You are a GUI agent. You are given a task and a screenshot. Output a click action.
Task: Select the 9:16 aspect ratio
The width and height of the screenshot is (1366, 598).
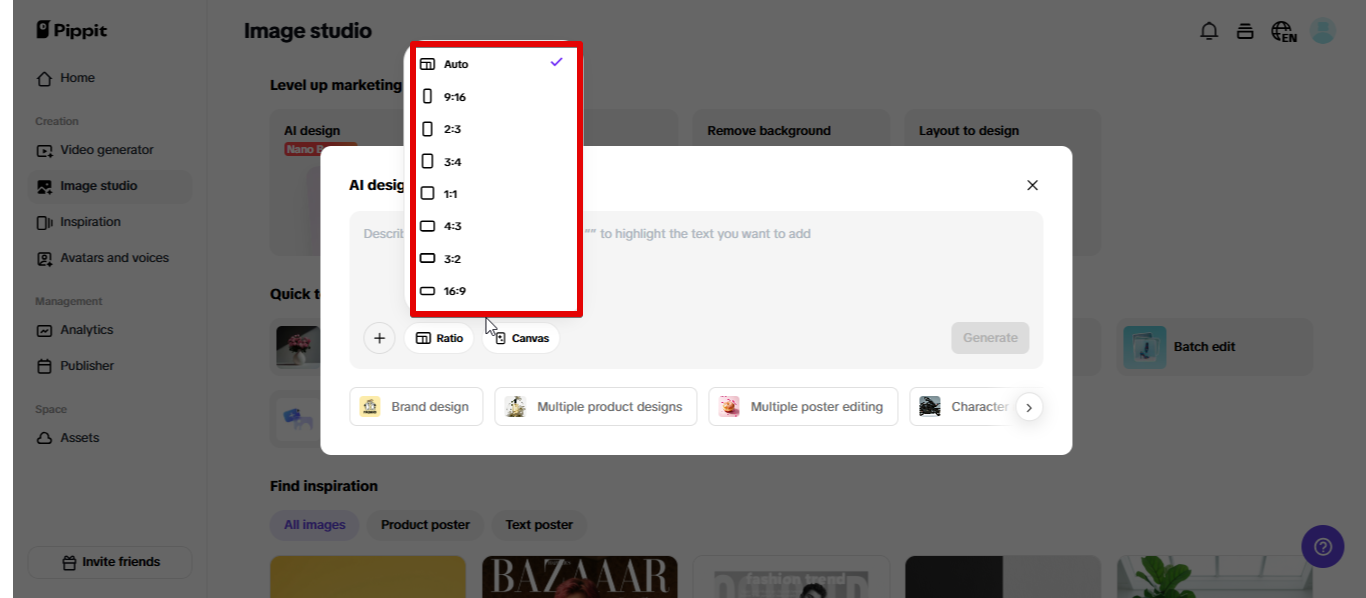pyautogui.click(x=455, y=96)
